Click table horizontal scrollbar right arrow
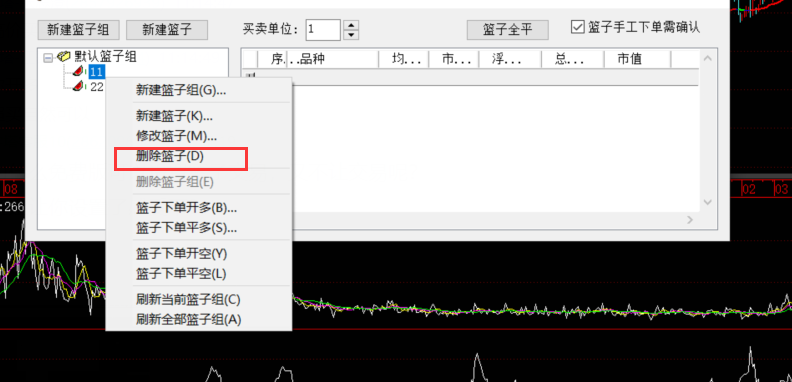Image resolution: width=792 pixels, height=382 pixels. 690,220
